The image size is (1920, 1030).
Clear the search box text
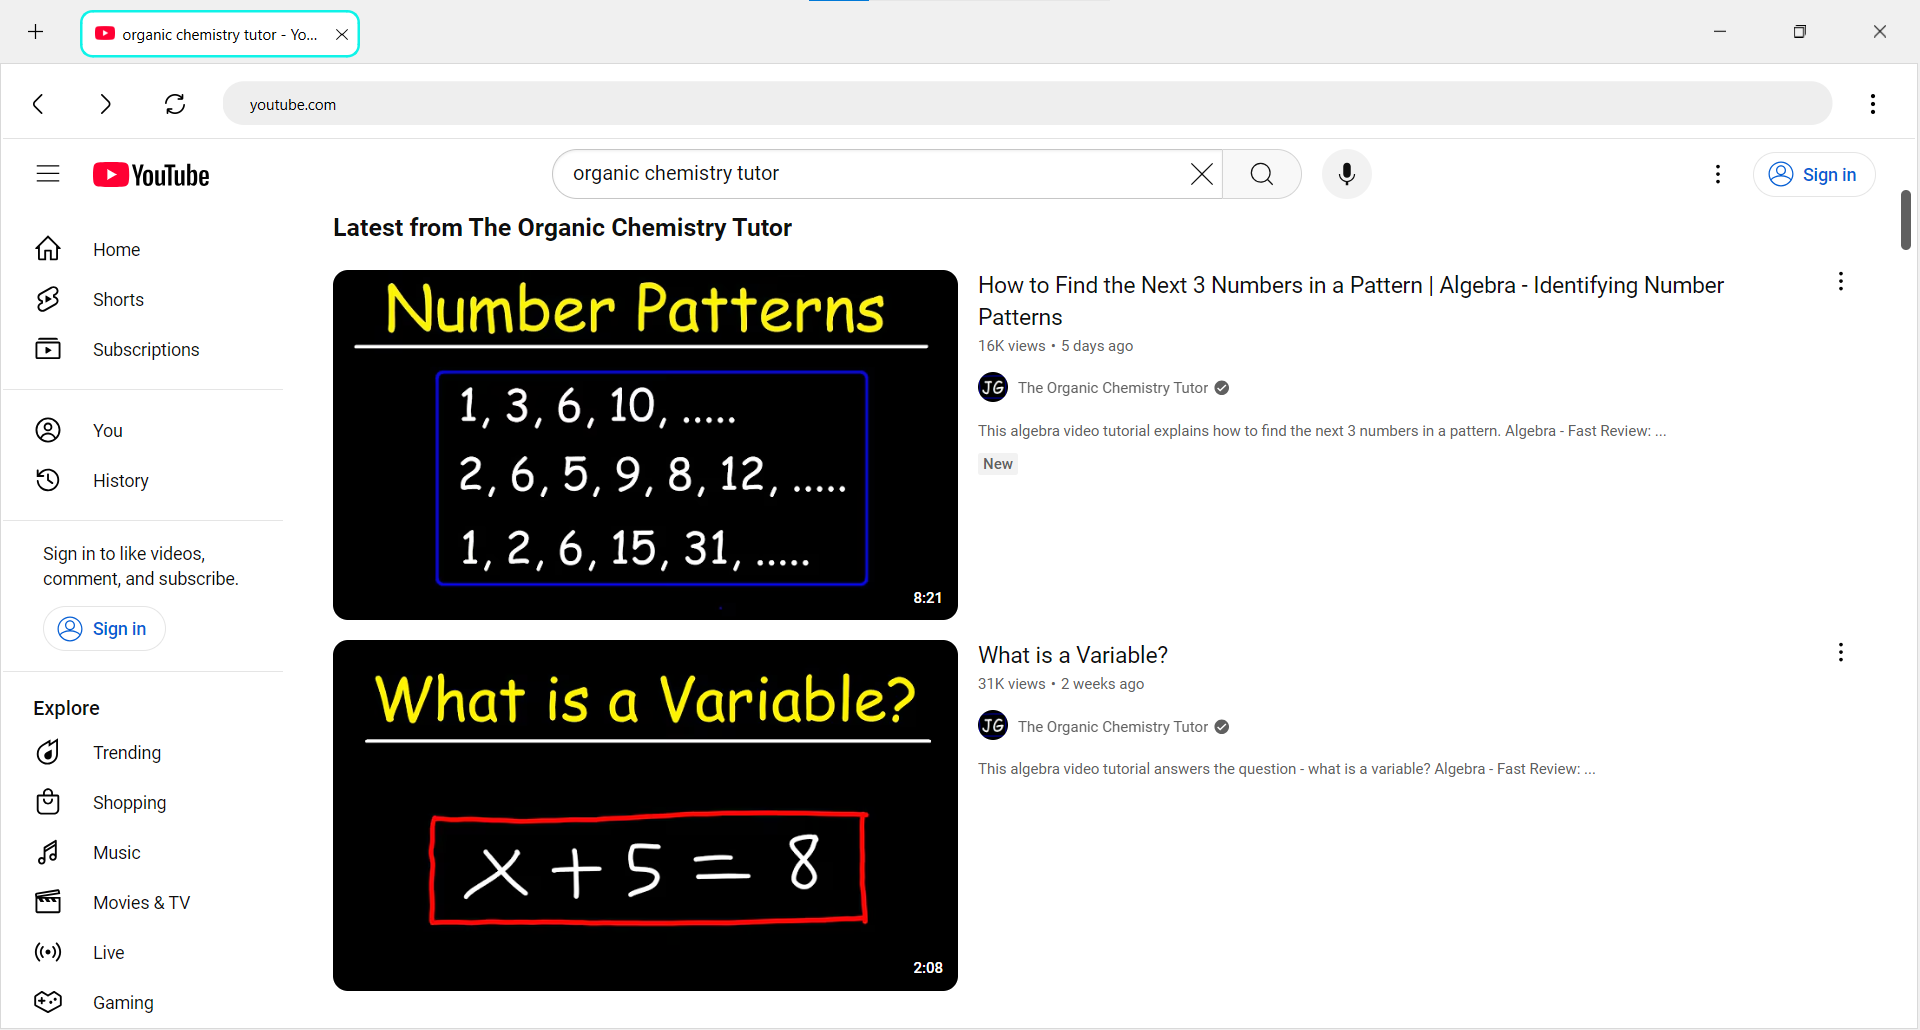[x=1201, y=174]
